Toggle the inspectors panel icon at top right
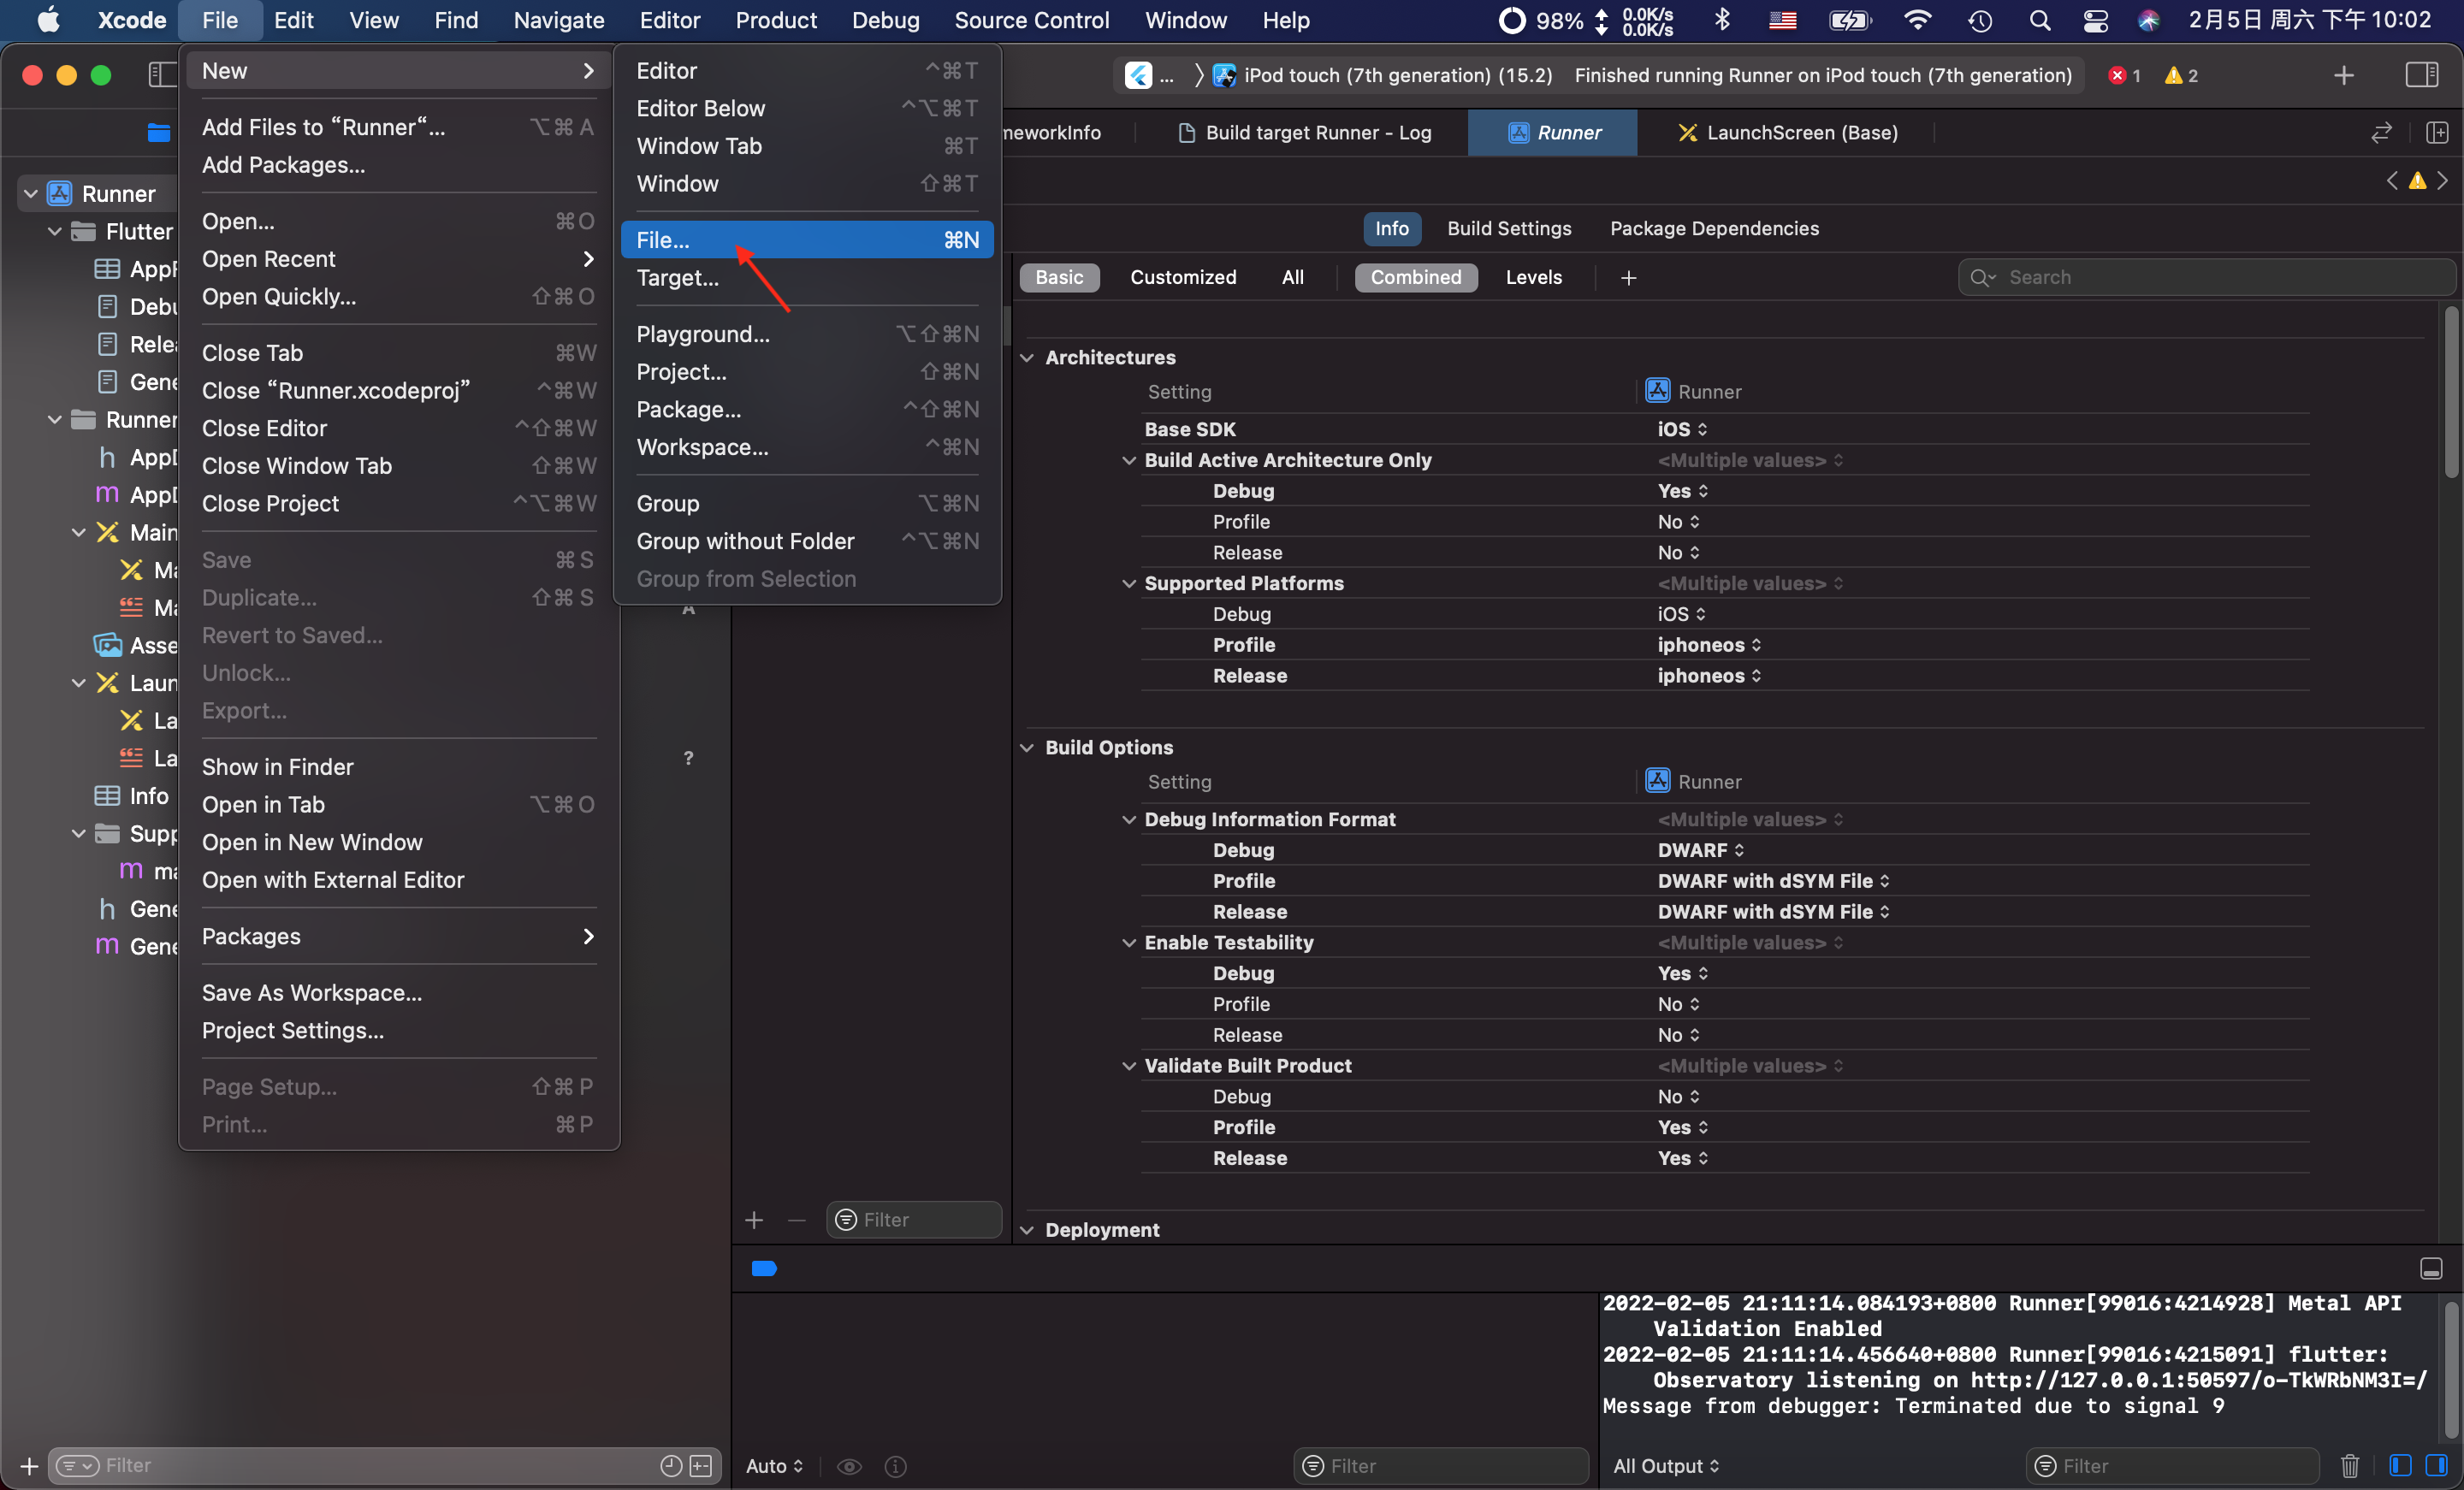The width and height of the screenshot is (2464, 1490). coord(2421,75)
